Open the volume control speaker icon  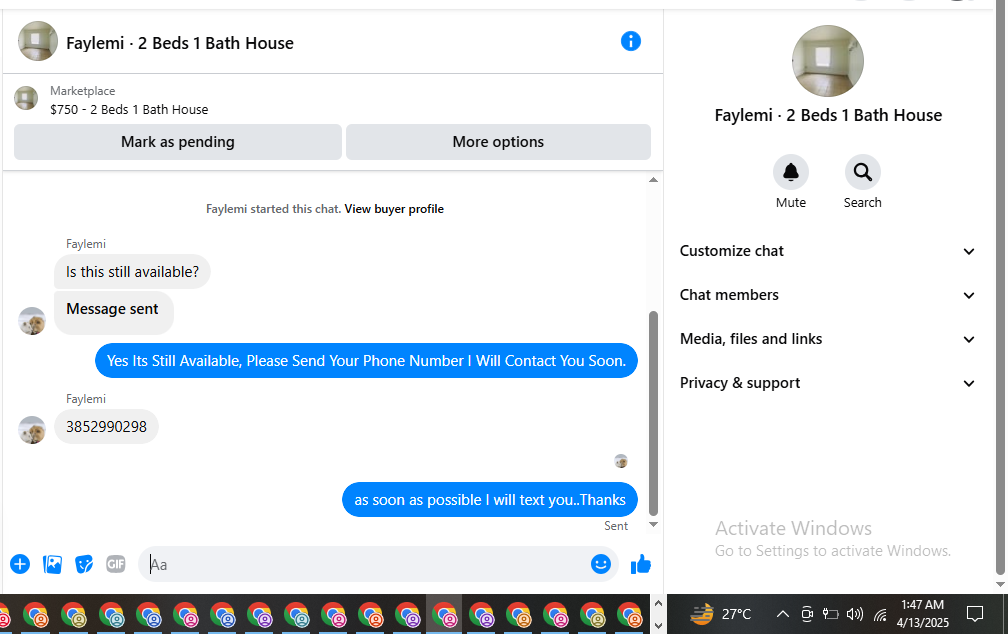coord(854,614)
